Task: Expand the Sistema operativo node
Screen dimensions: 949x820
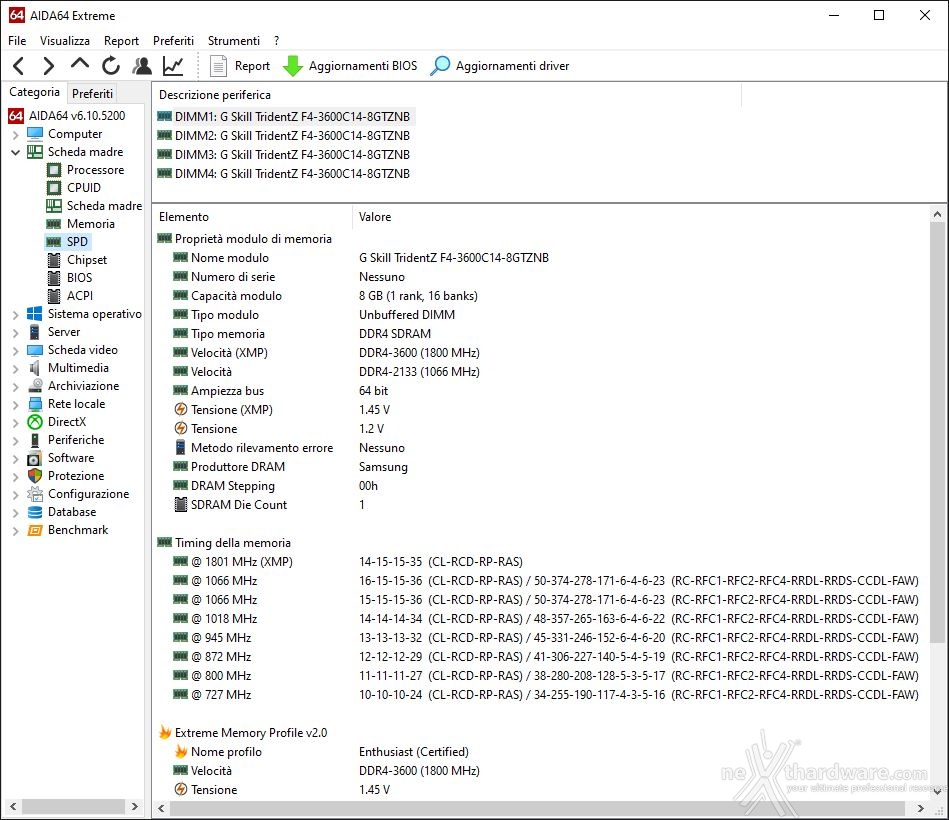Action: 16,315
